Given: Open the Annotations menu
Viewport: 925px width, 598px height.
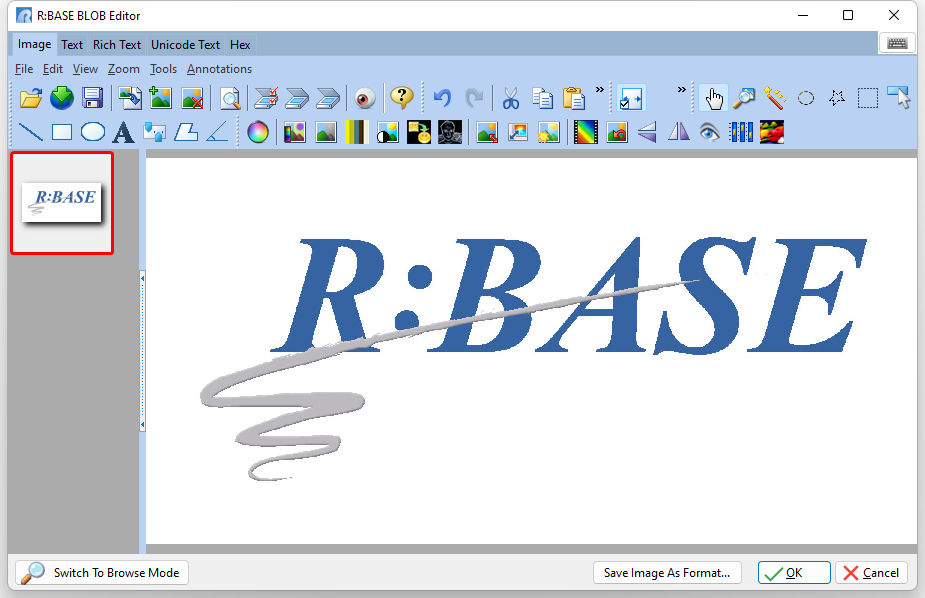Looking at the screenshot, I should [x=219, y=69].
